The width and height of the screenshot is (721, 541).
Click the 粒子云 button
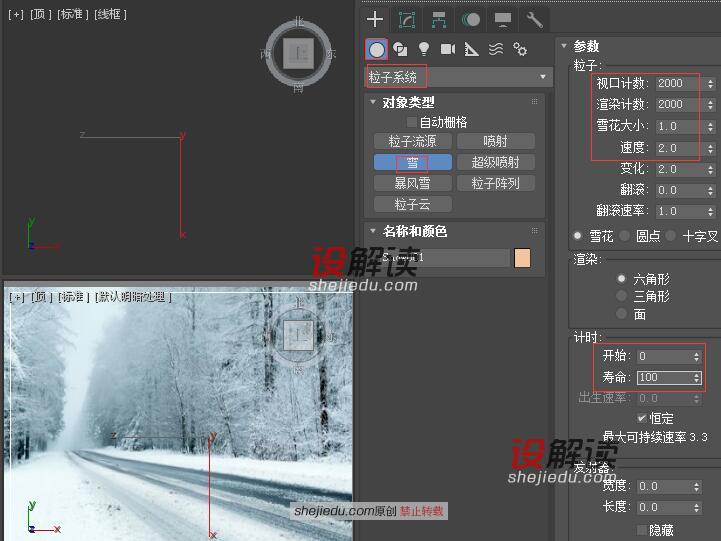(412, 204)
